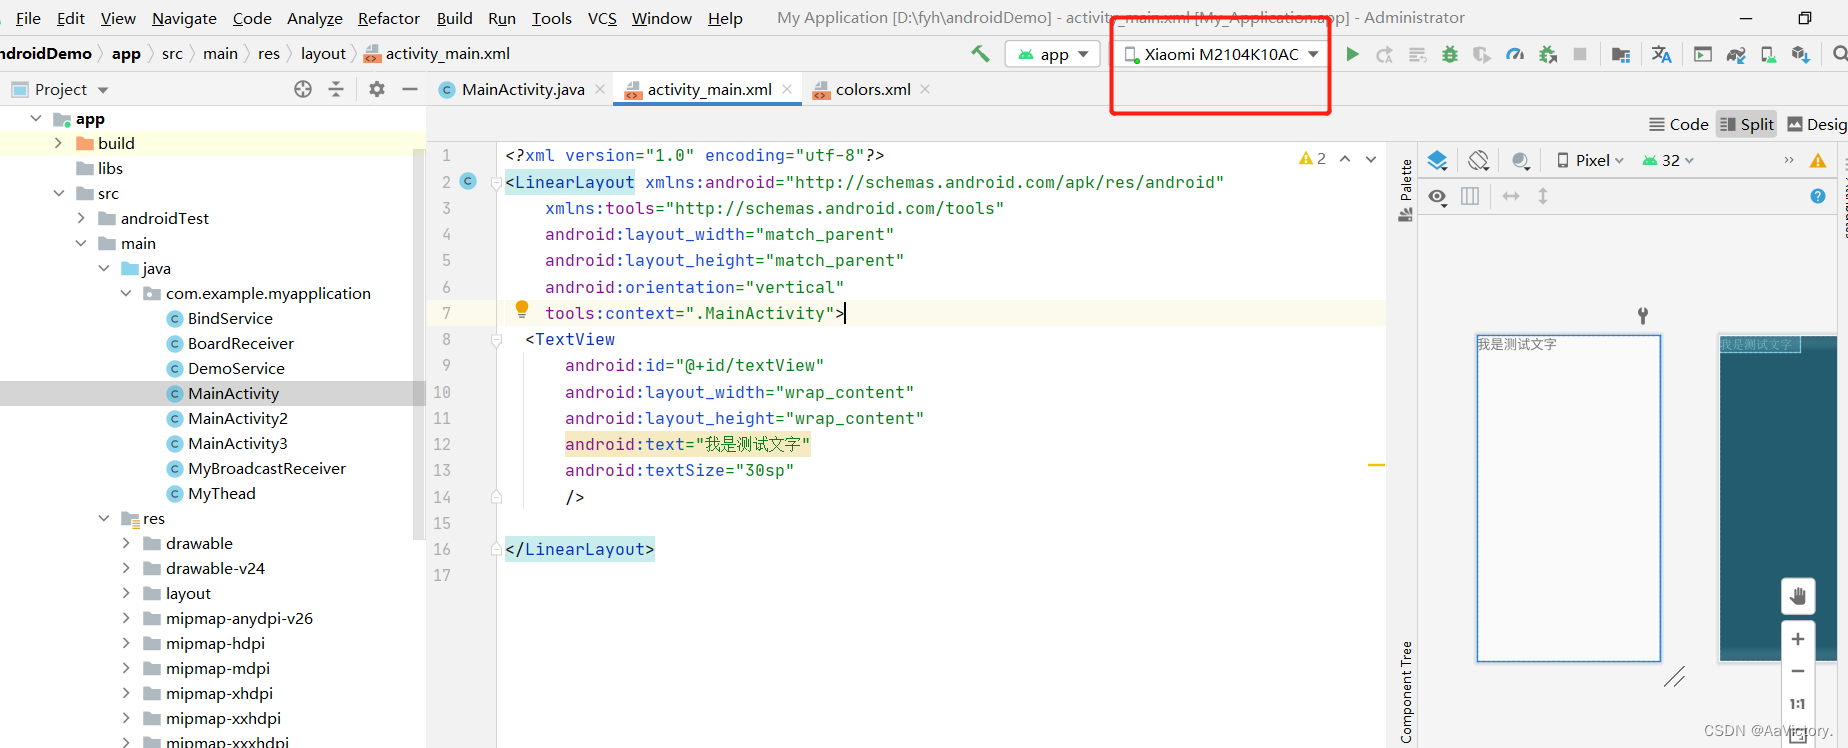Open the Select Design Surface layers icon
The image size is (1848, 748).
click(1437, 160)
